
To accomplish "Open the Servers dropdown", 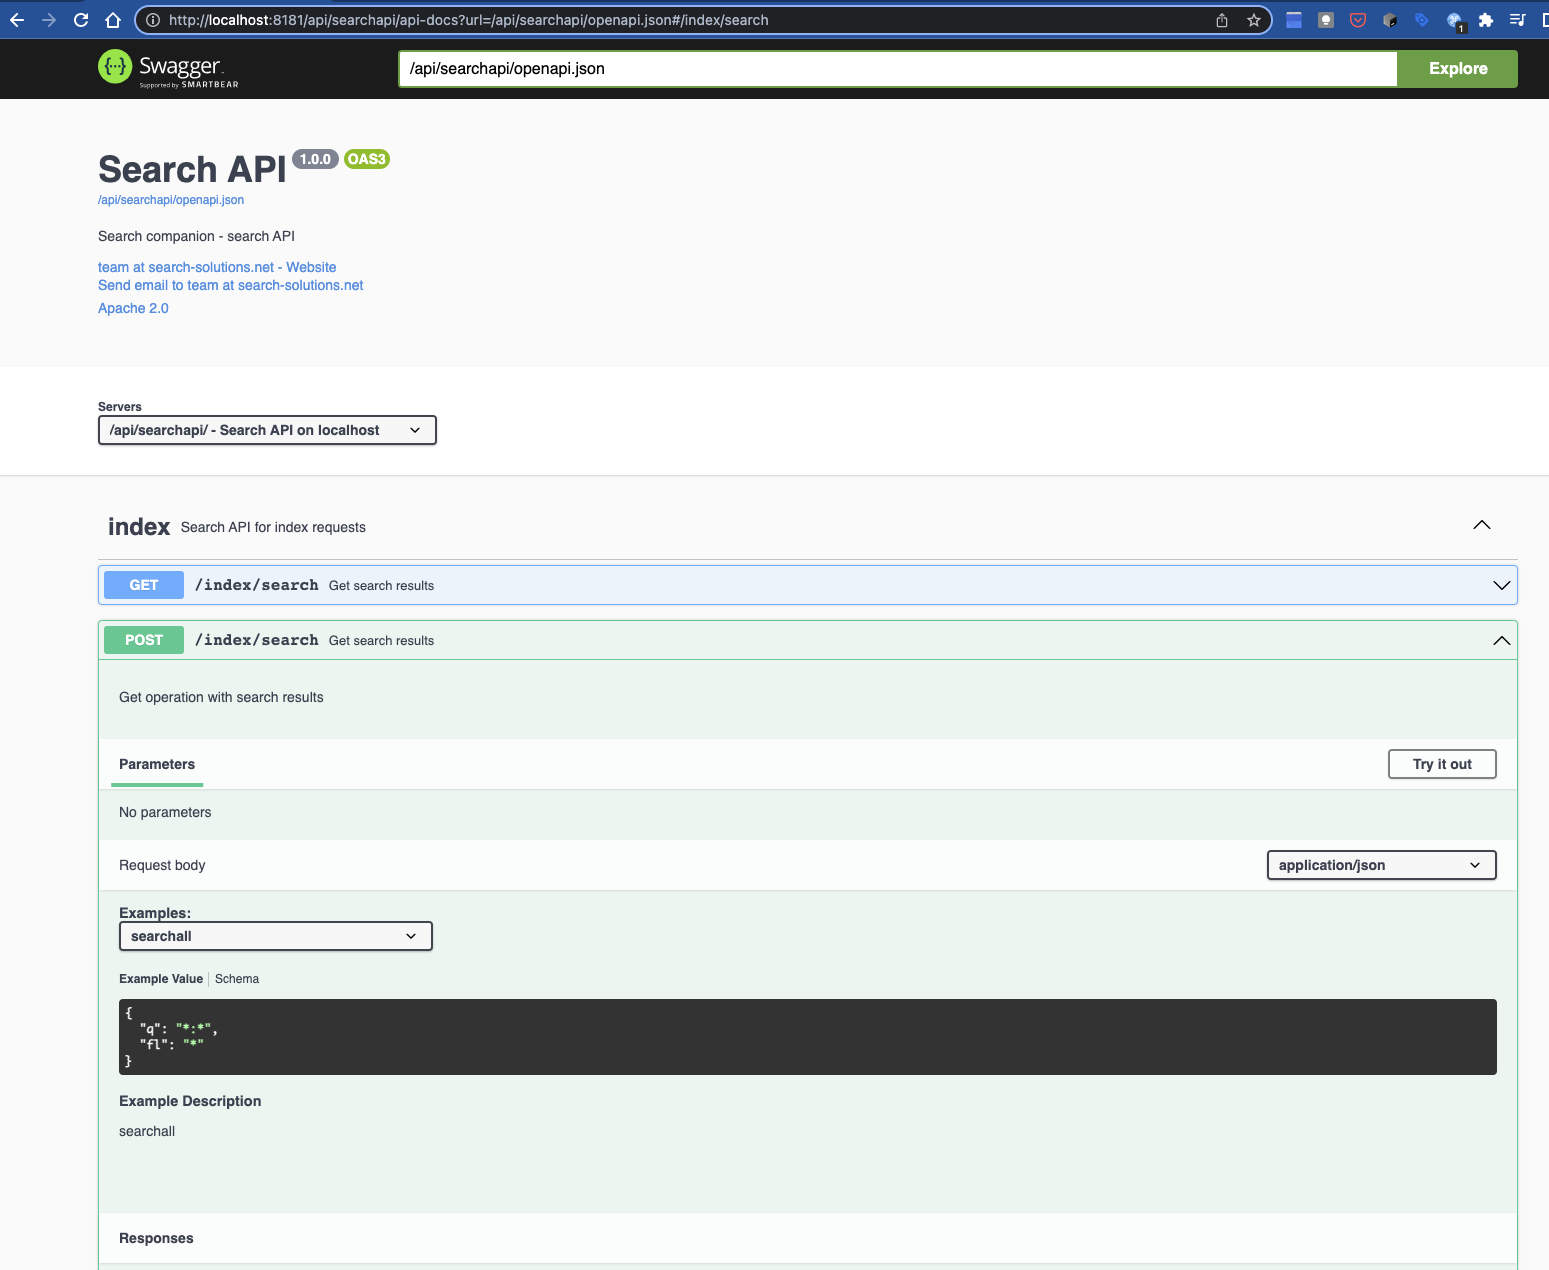I will coord(266,430).
